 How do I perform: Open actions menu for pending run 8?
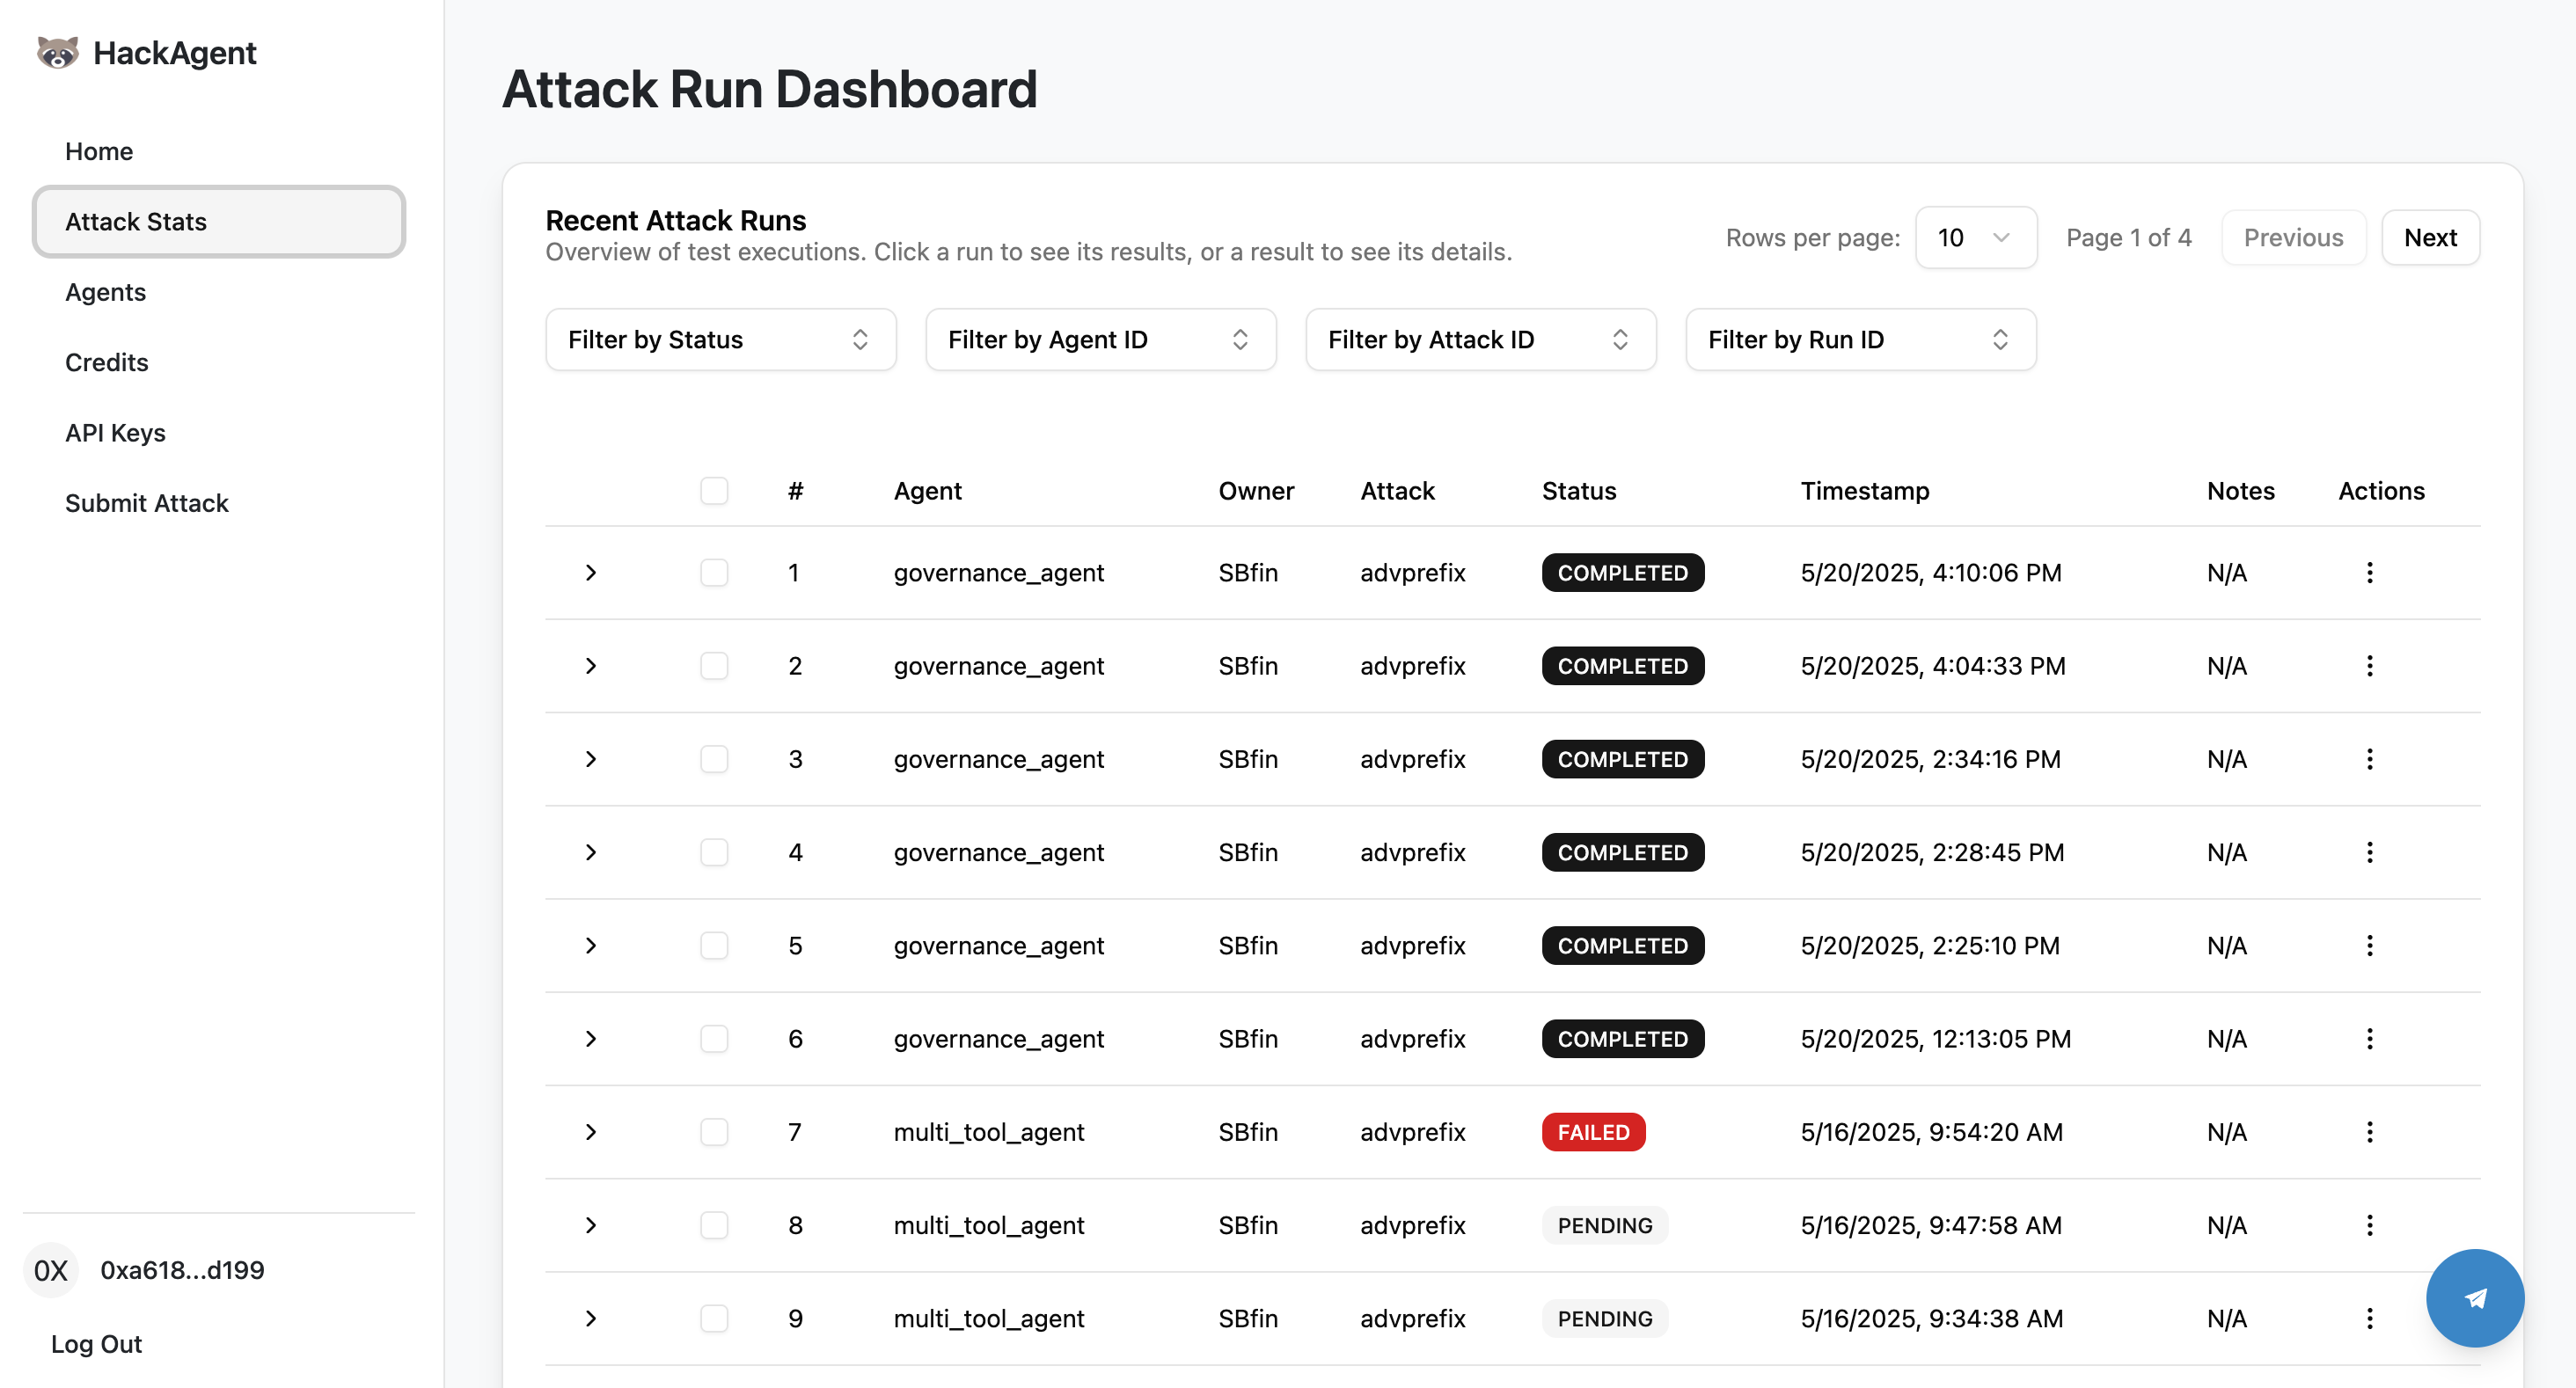tap(2369, 1225)
